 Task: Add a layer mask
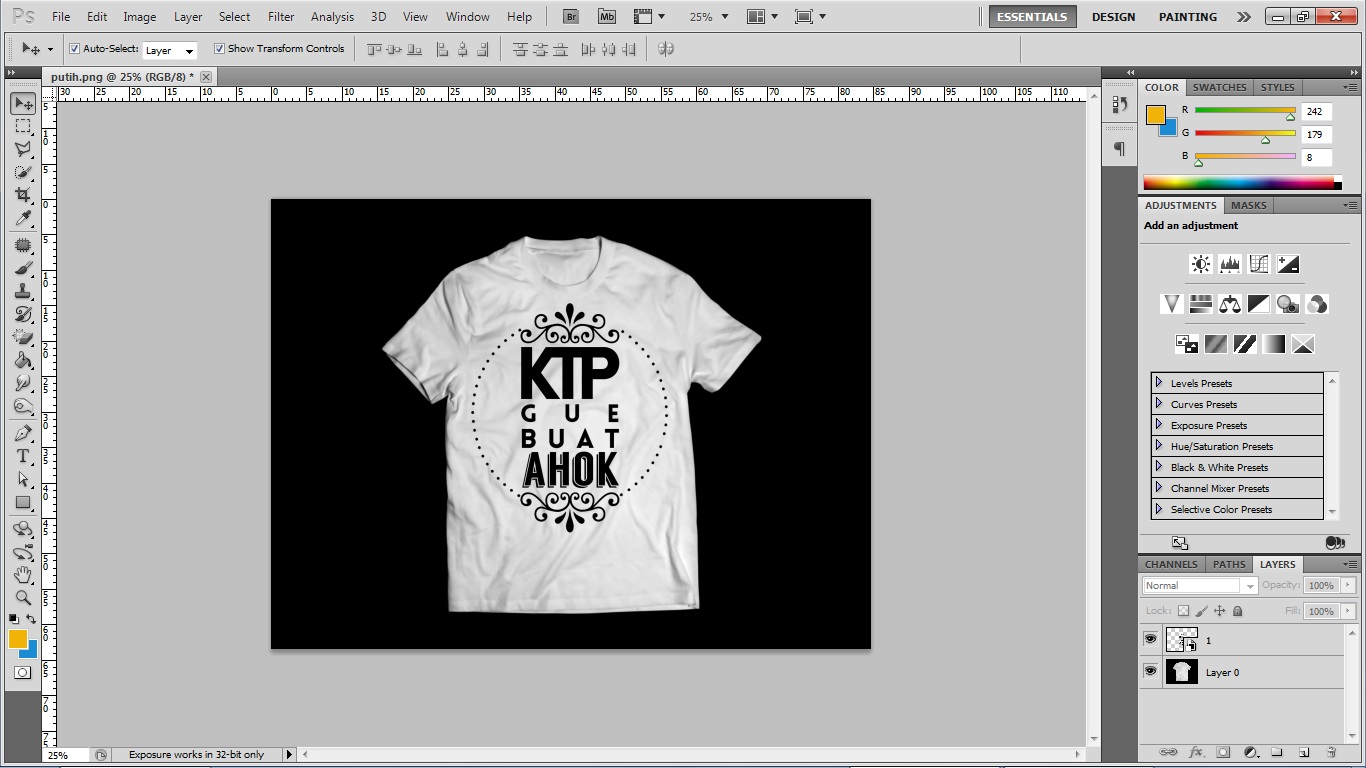(x=1222, y=752)
